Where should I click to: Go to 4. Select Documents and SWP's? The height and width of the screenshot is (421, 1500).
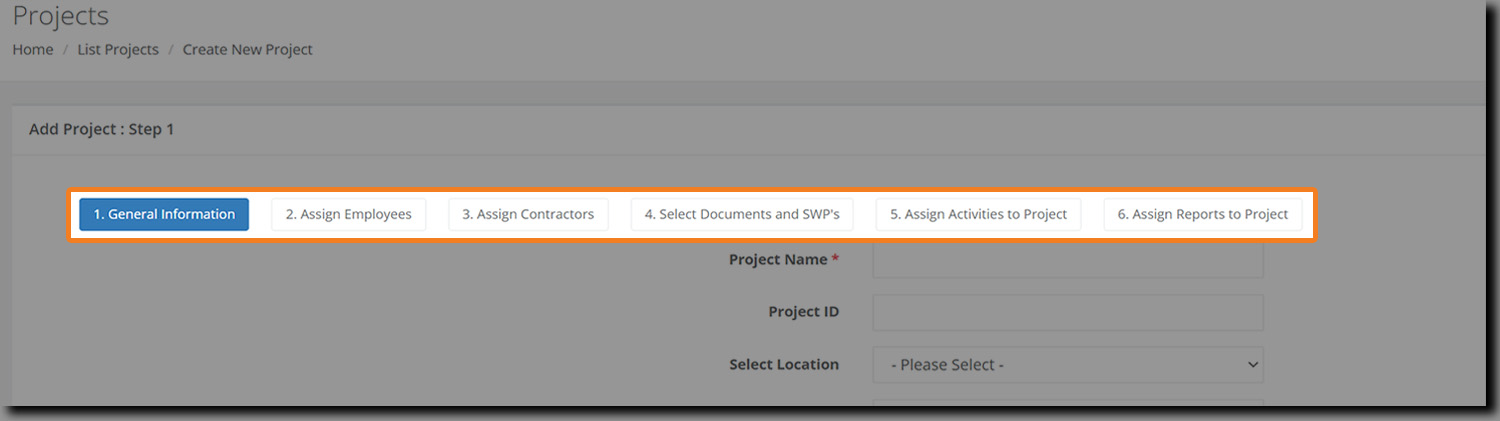pos(741,214)
